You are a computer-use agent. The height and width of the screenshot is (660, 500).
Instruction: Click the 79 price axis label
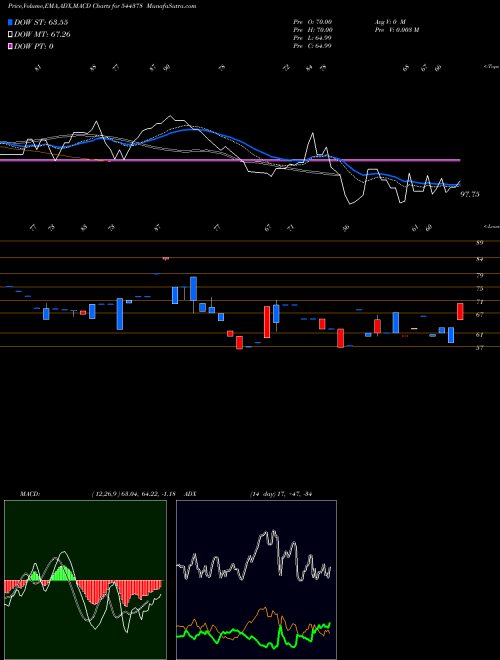(x=479, y=275)
